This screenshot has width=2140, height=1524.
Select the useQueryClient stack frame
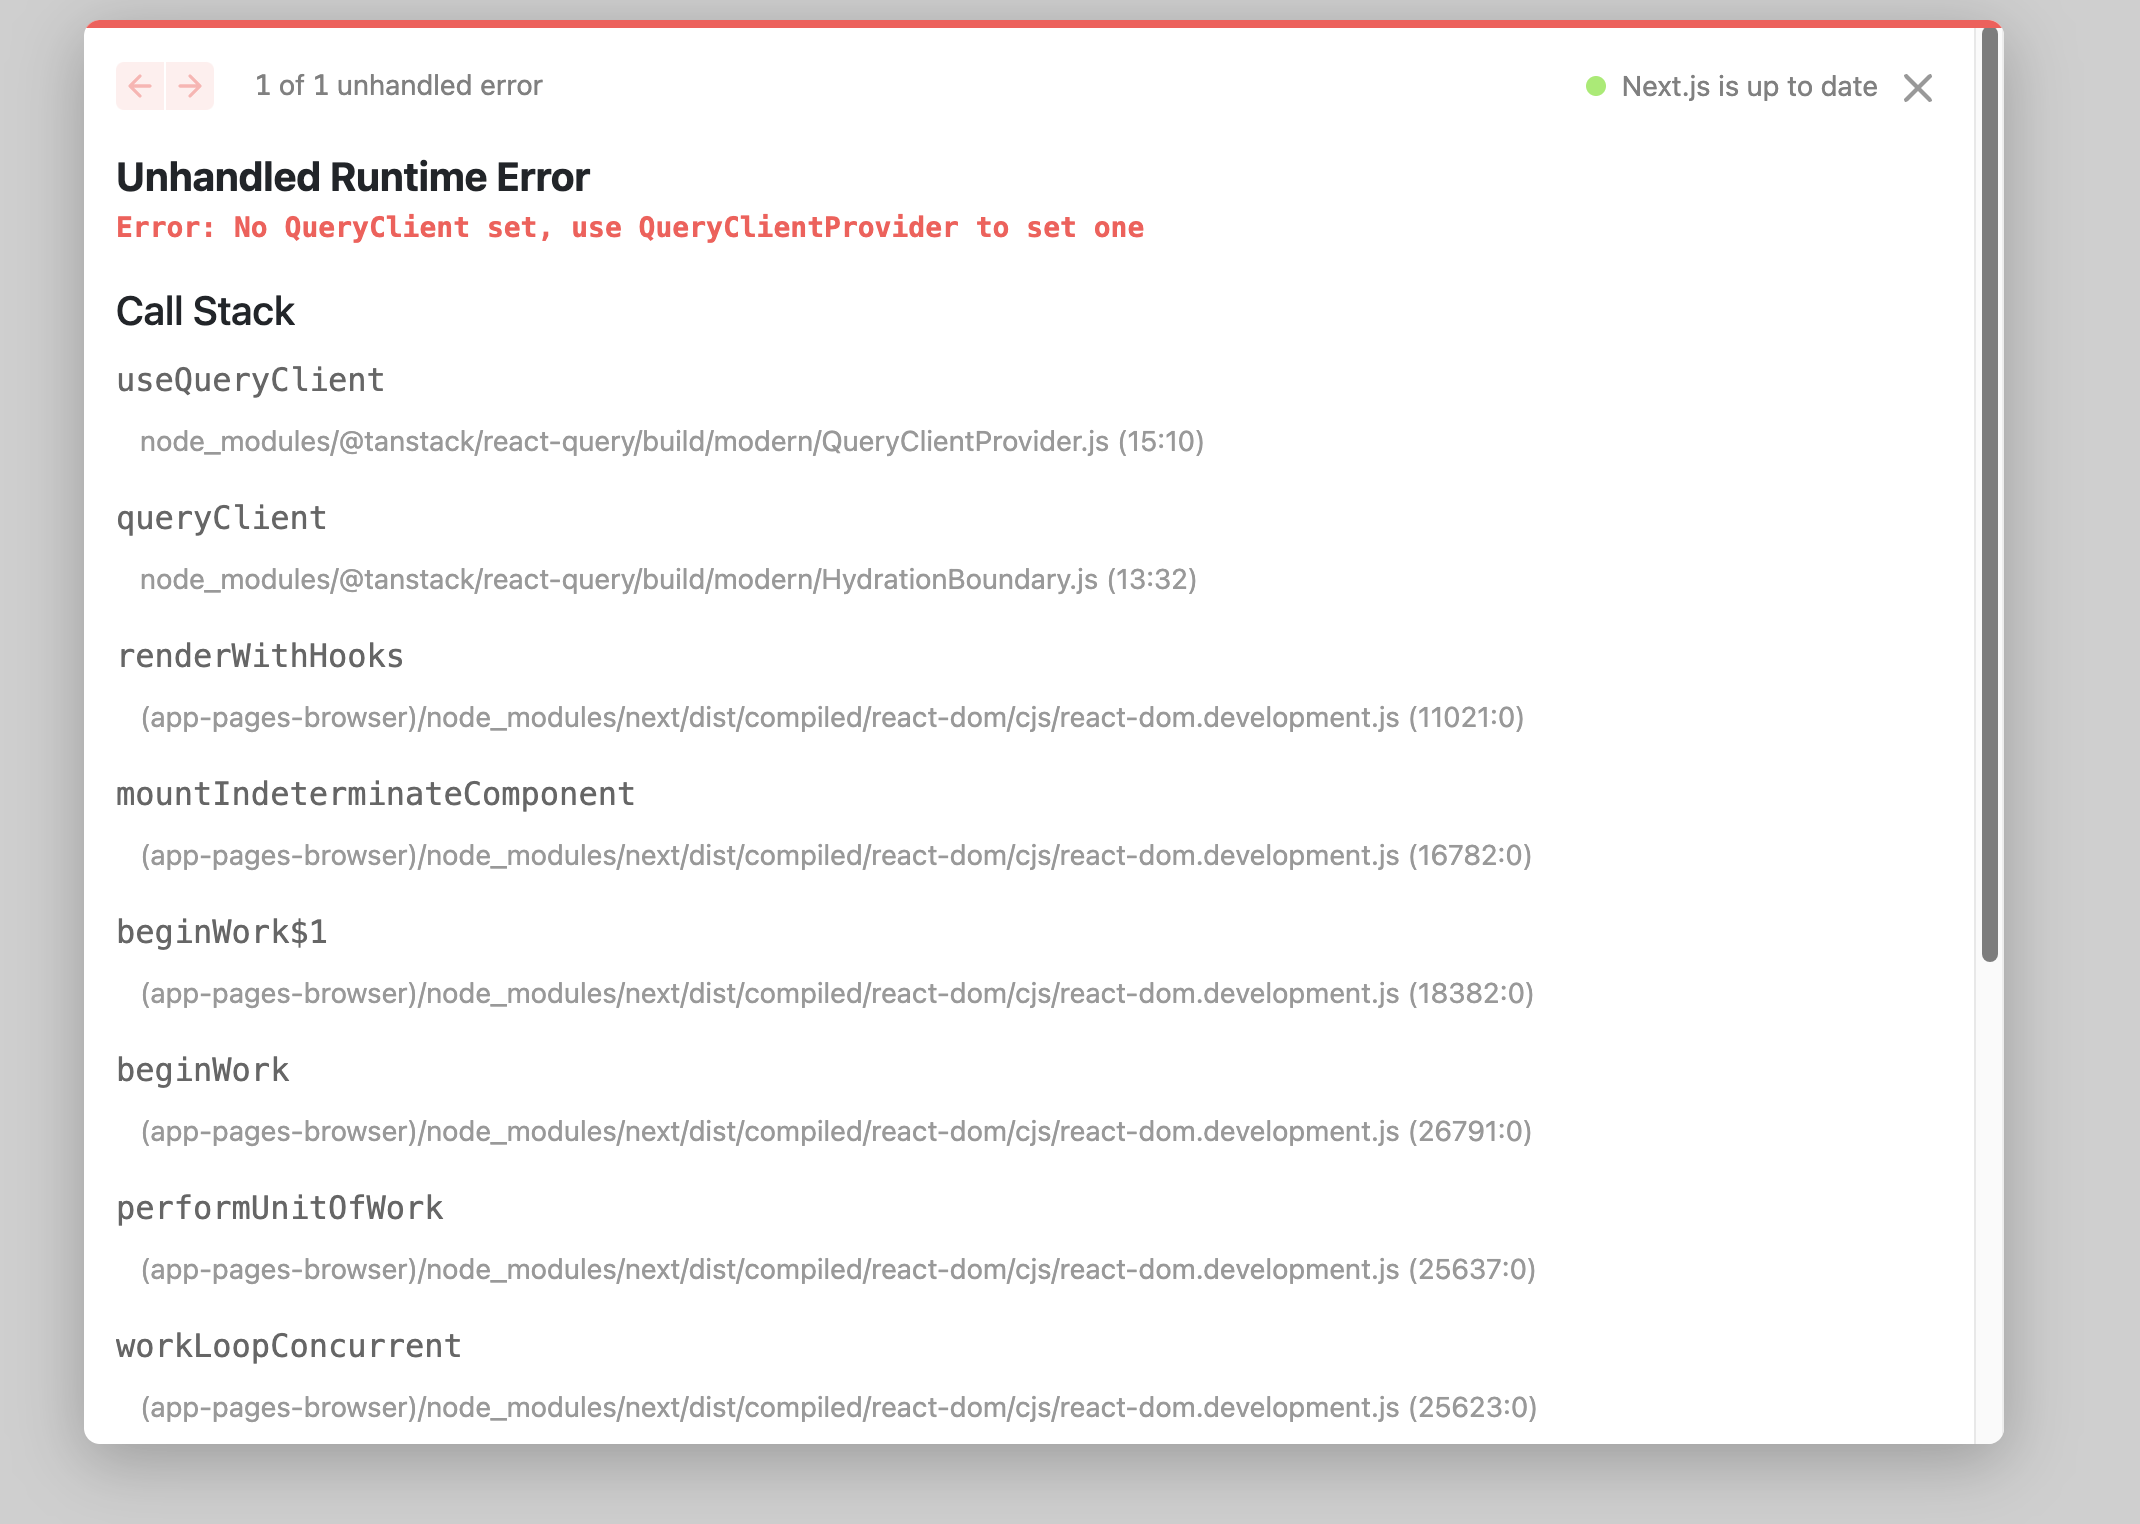(x=250, y=380)
